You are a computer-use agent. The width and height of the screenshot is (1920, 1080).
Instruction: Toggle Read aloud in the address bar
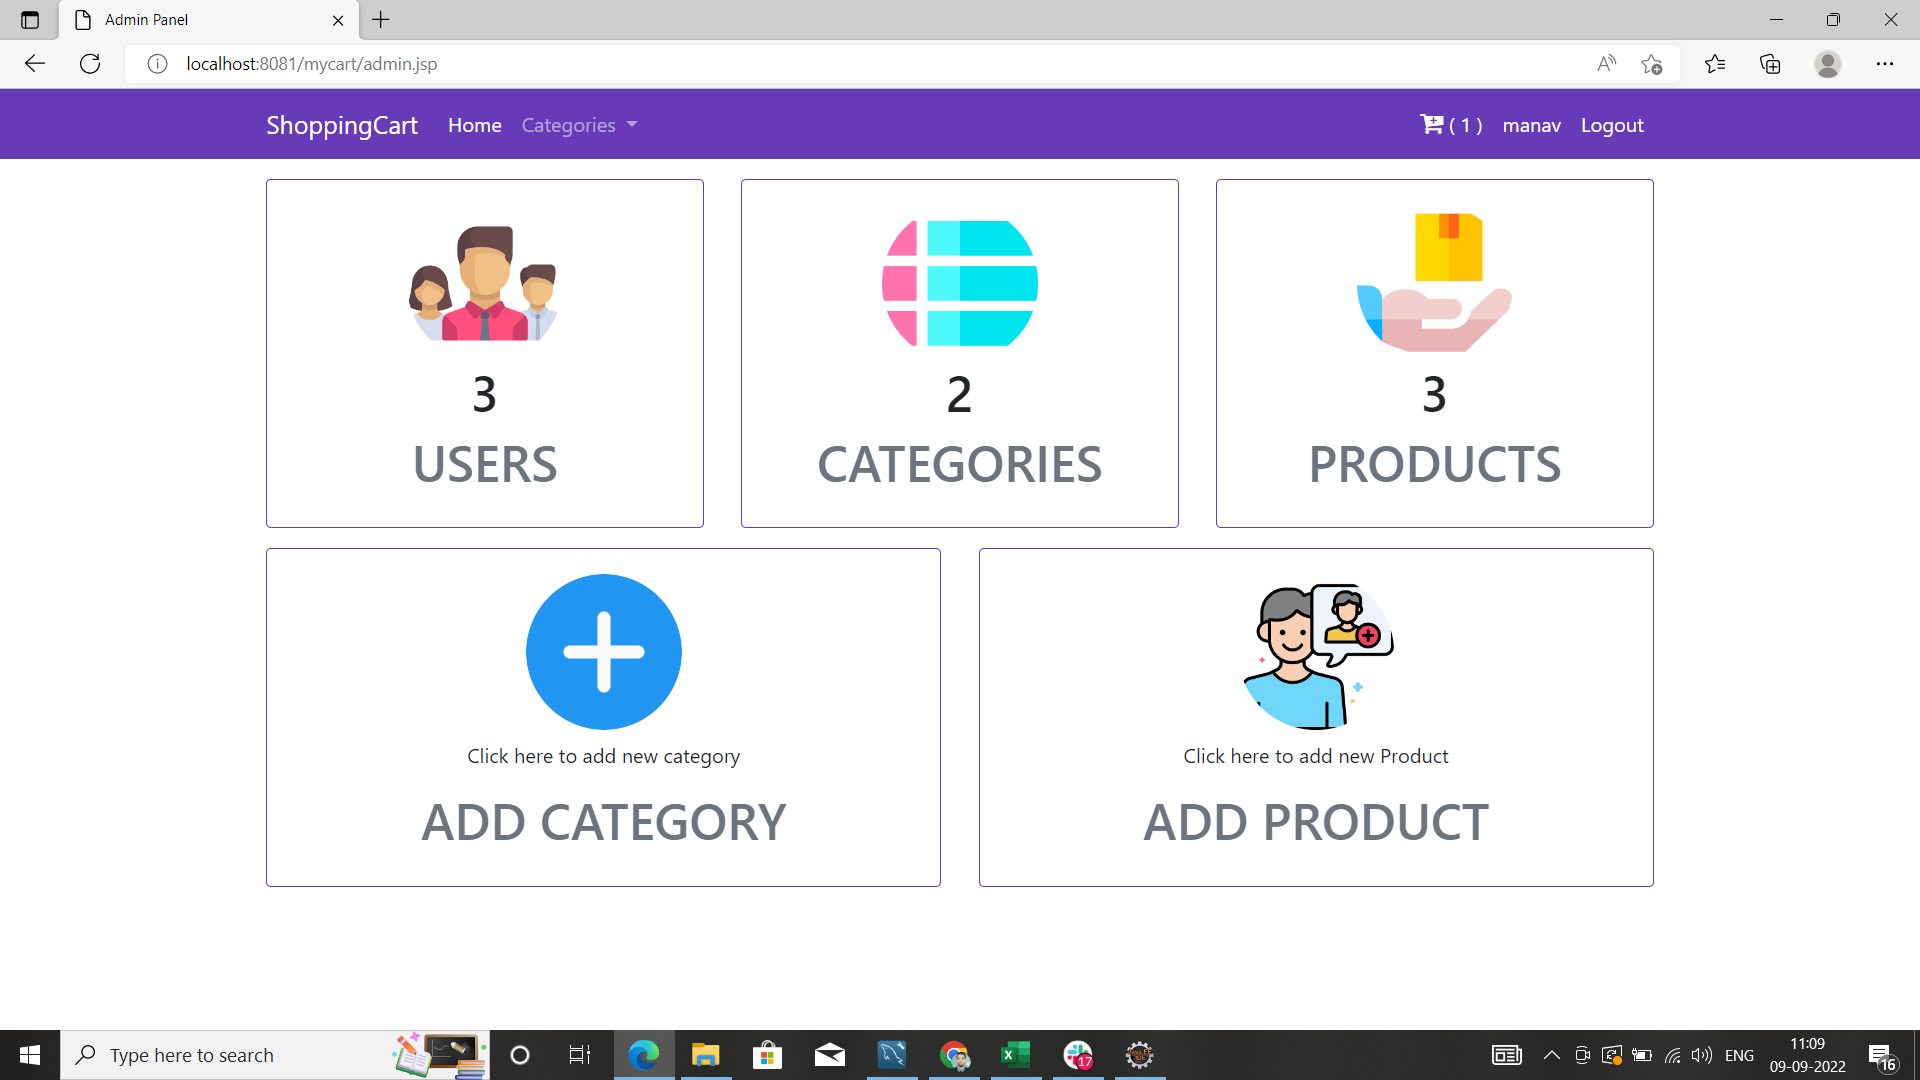point(1606,63)
